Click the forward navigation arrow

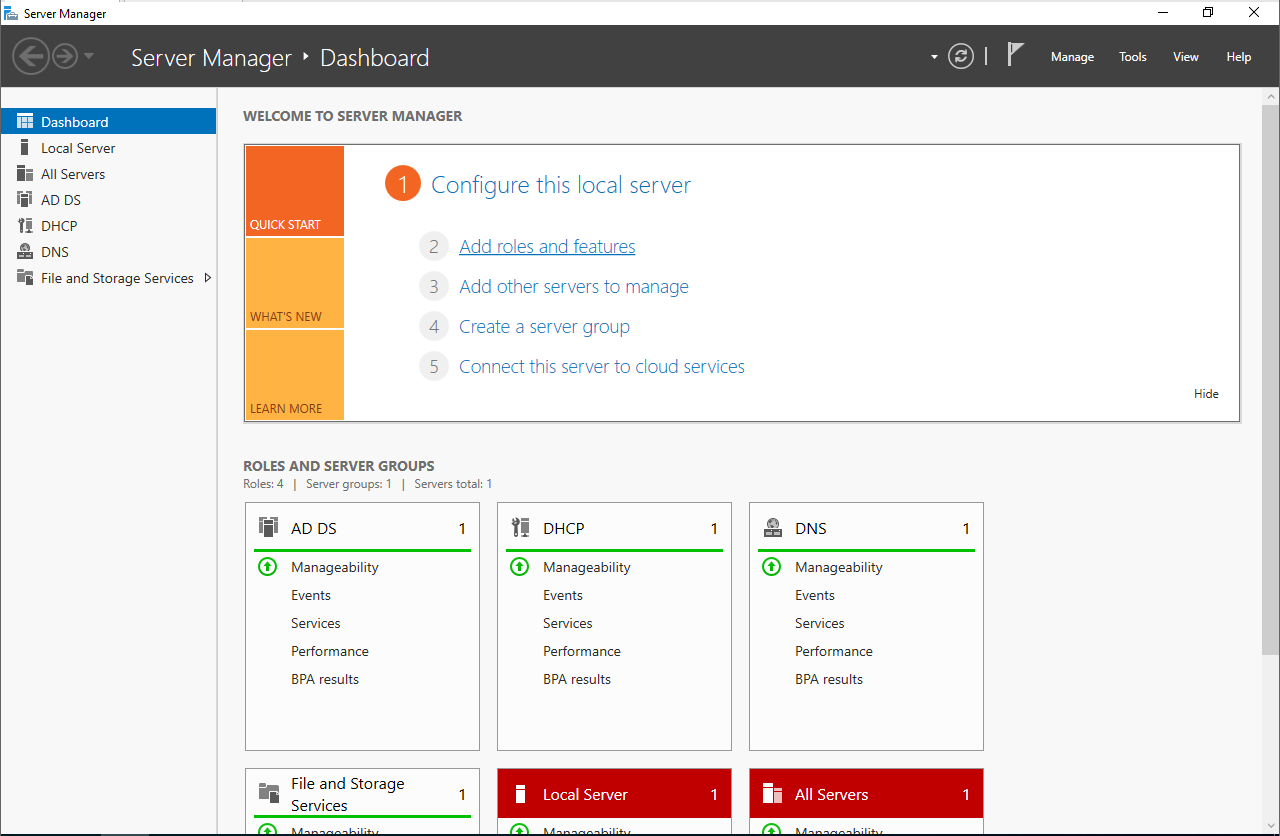pyautogui.click(x=65, y=56)
